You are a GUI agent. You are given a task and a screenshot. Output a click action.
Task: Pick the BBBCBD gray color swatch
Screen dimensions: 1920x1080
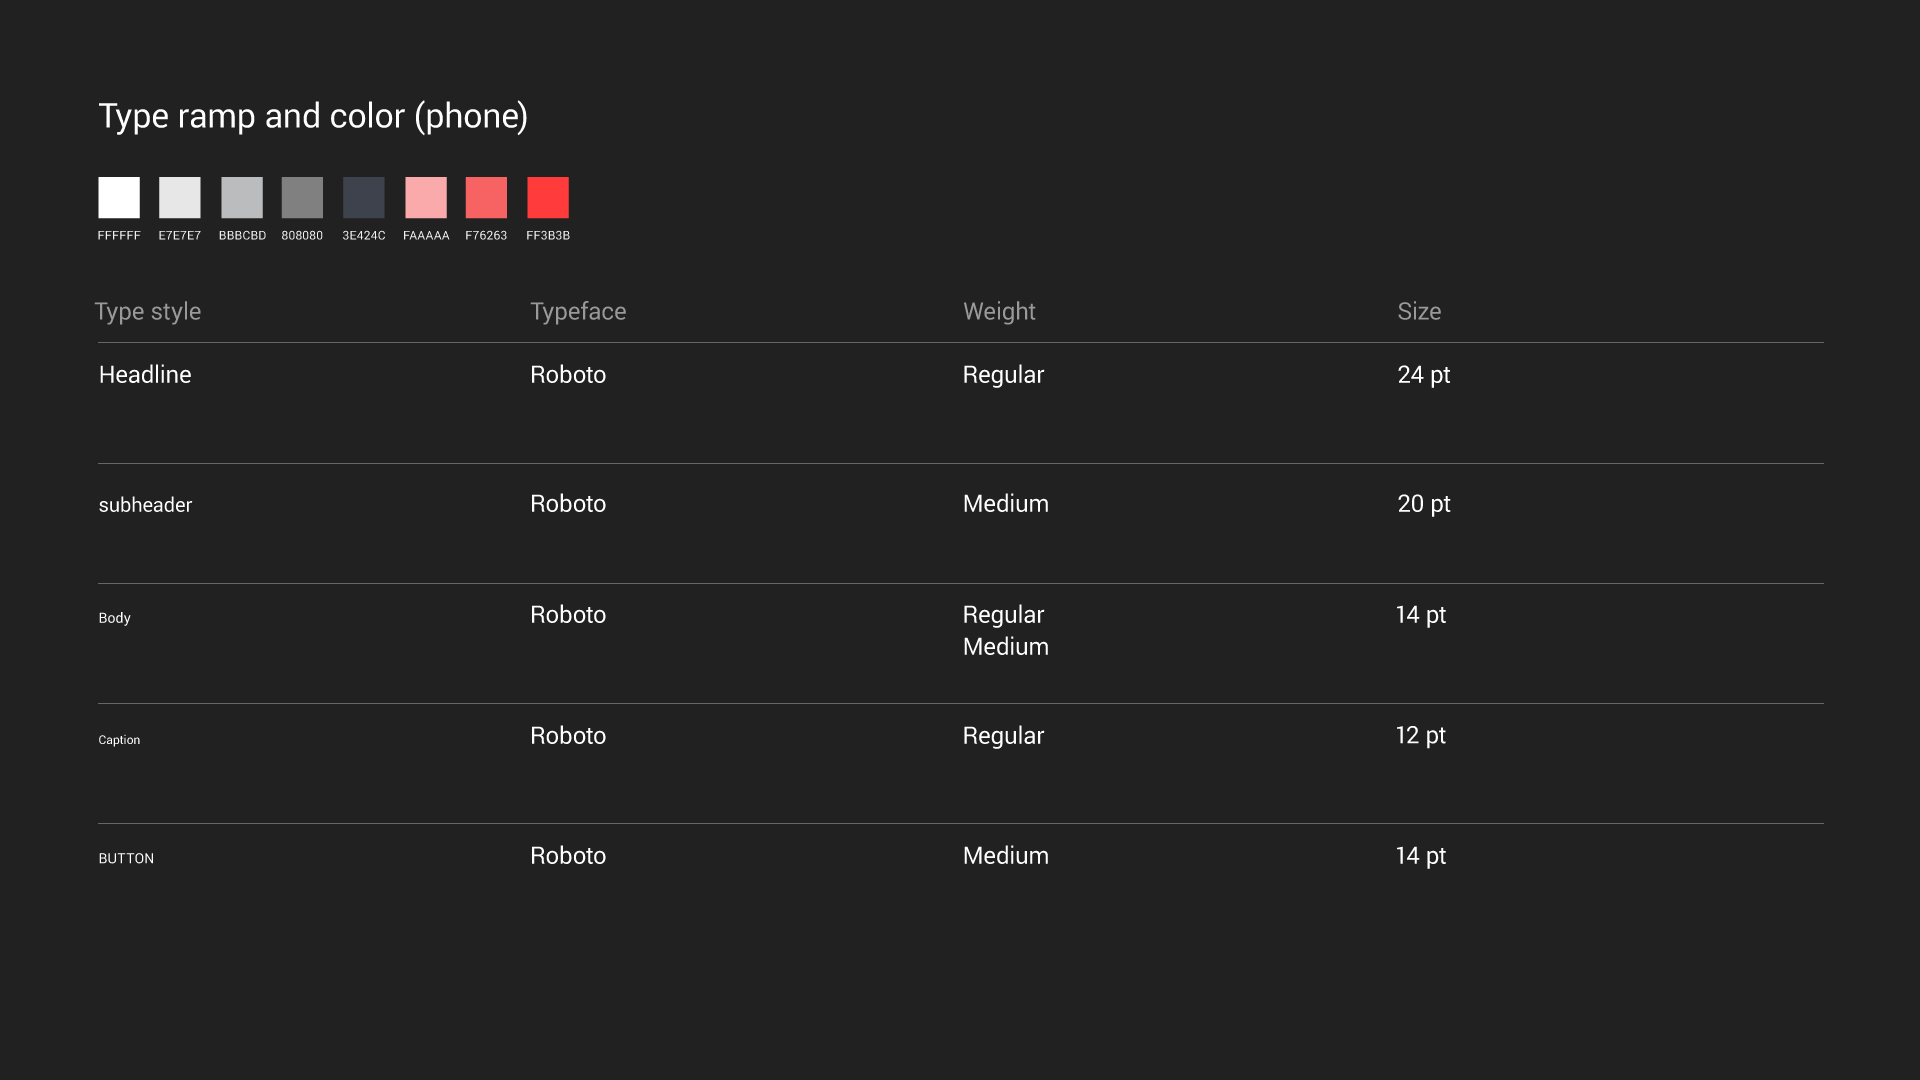tap(242, 198)
